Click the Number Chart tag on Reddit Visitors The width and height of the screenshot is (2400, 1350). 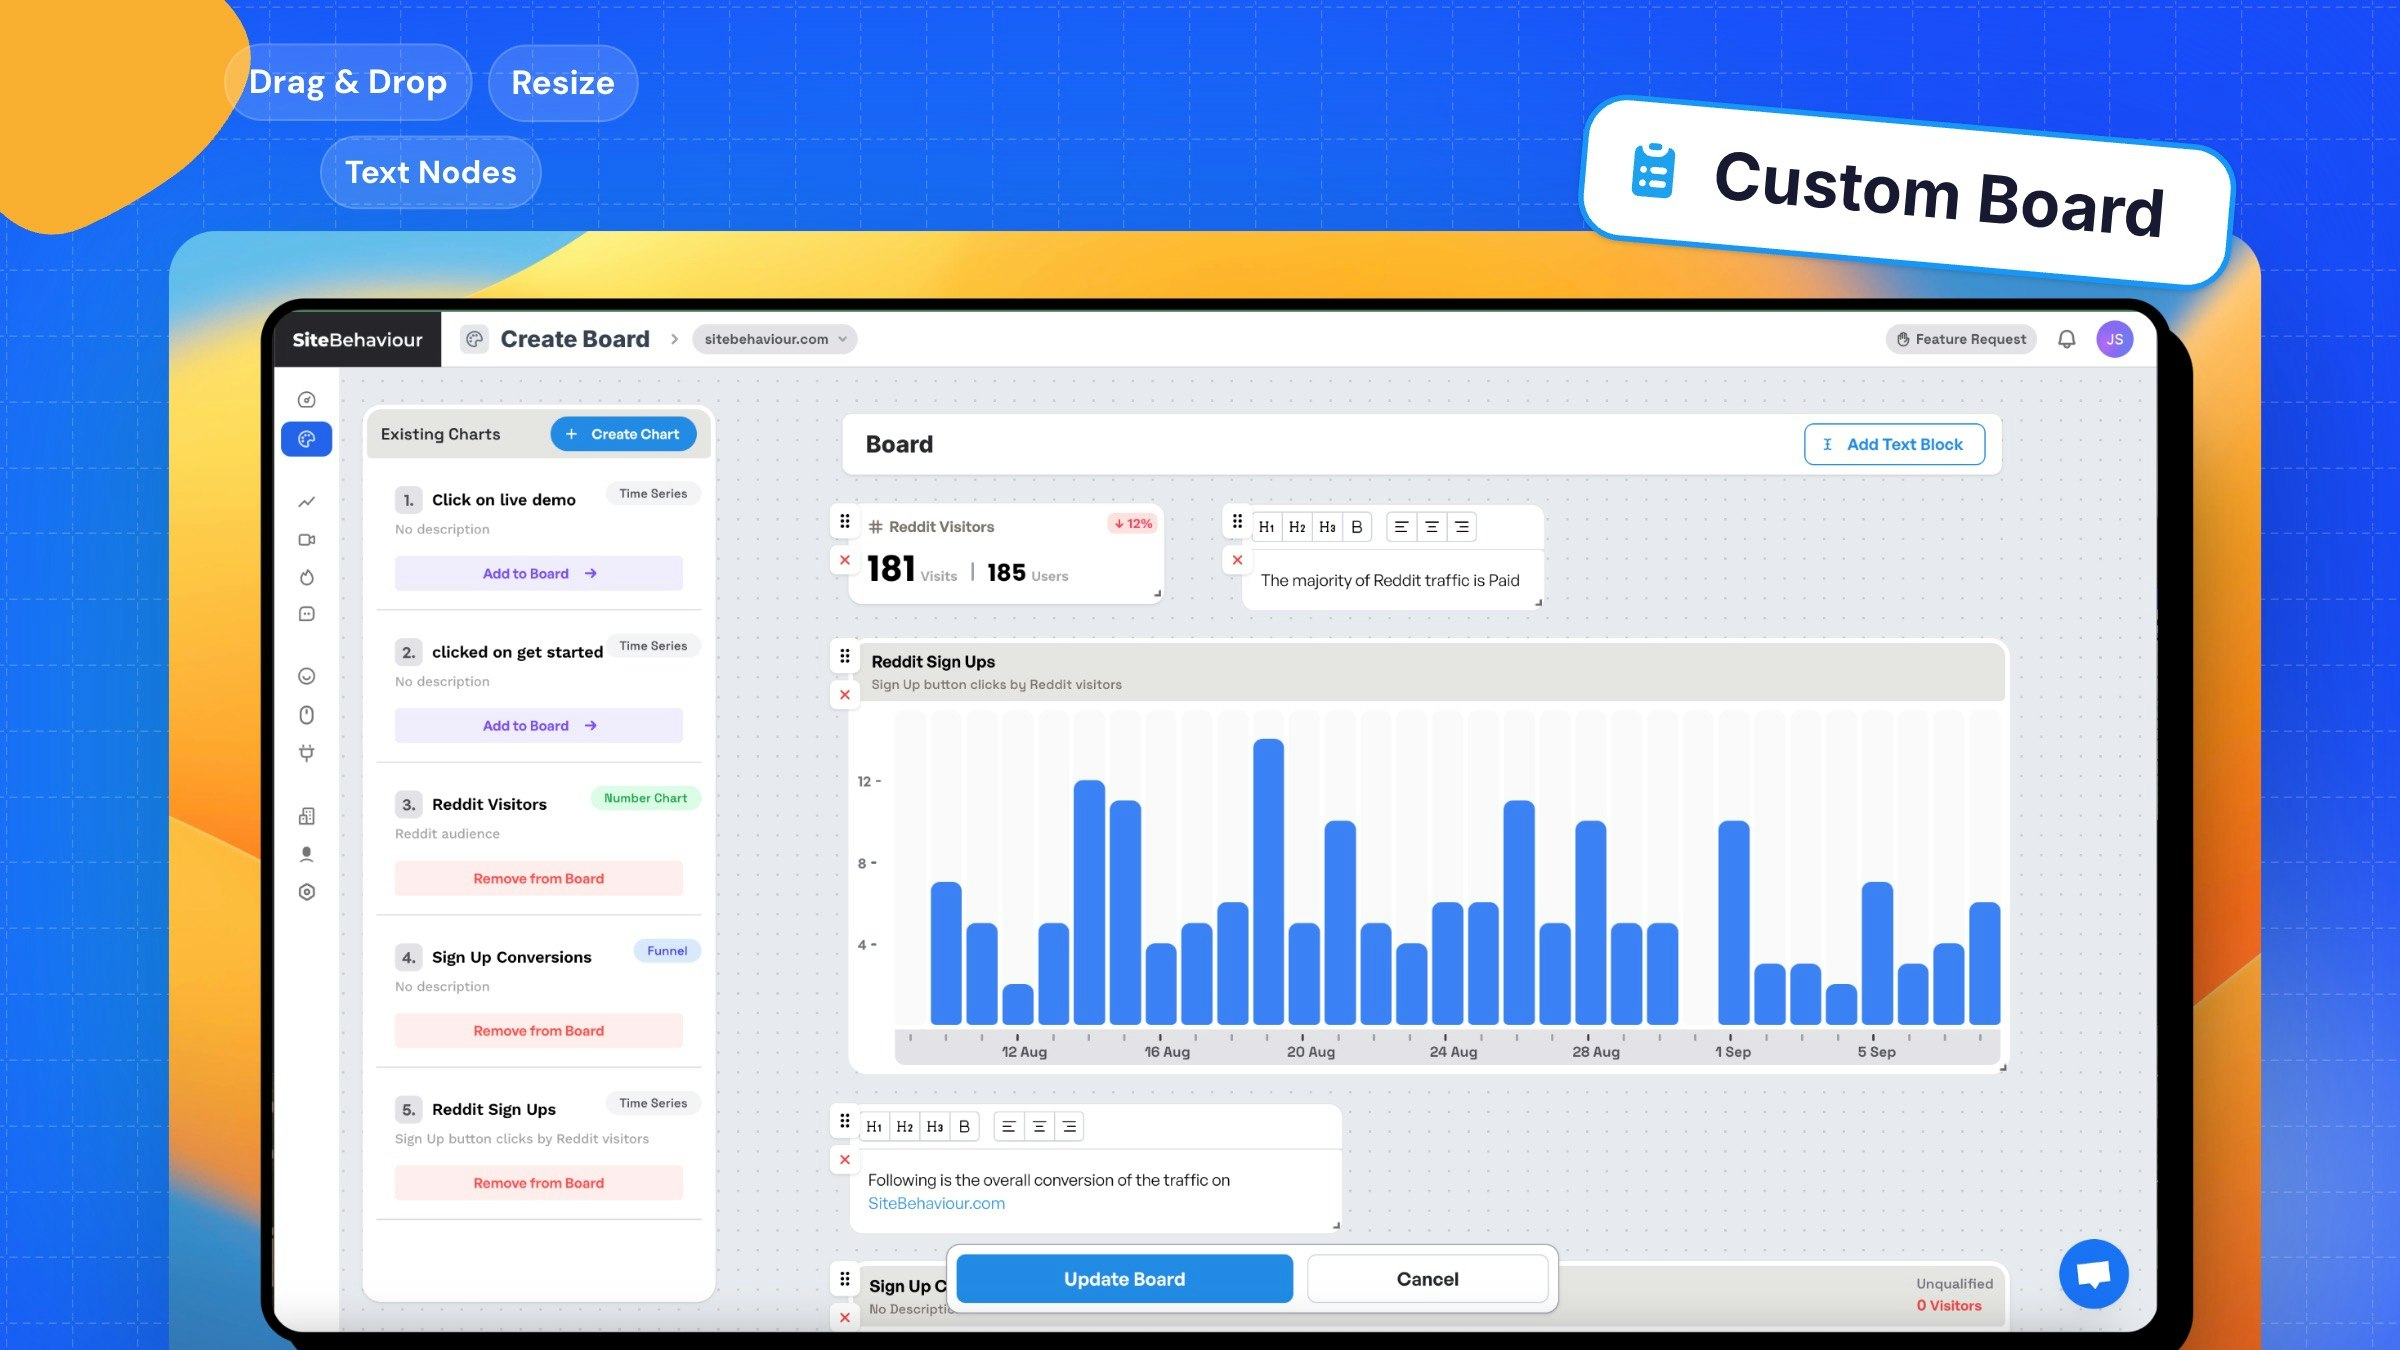pos(645,798)
